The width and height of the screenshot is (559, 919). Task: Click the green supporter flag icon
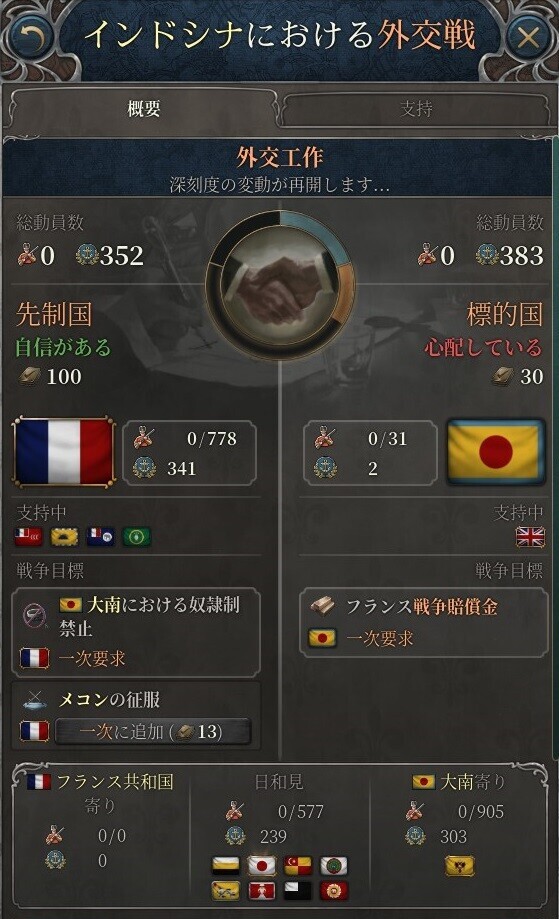[x=137, y=537]
